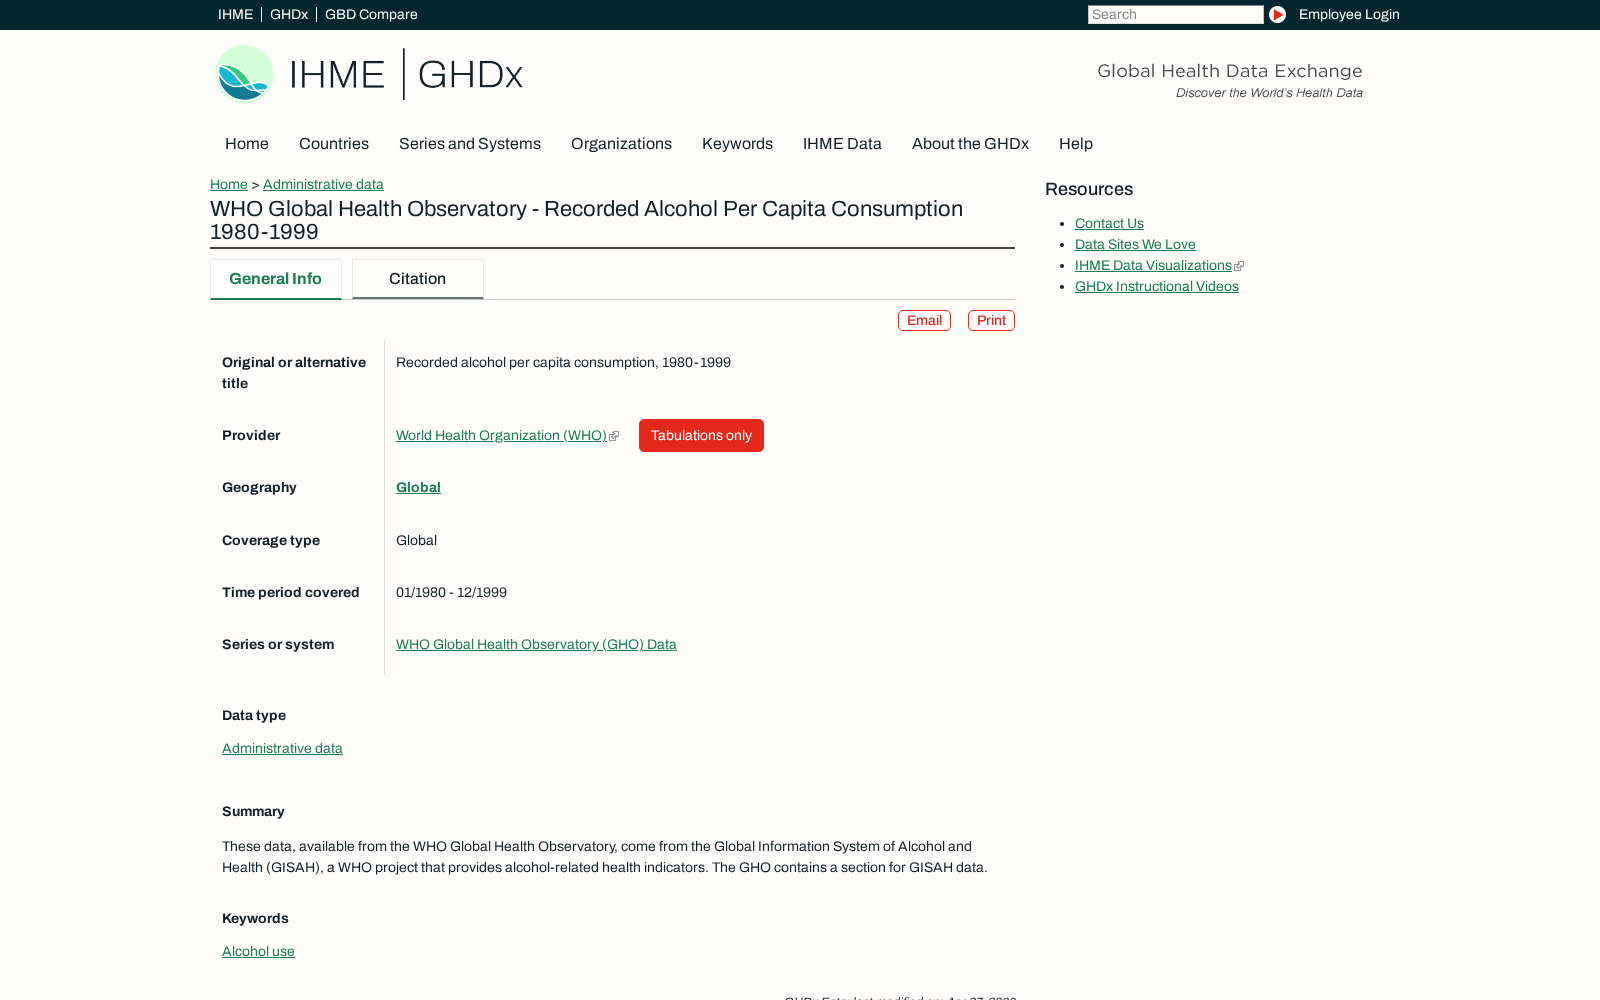Click the IHME globe logo icon
The height and width of the screenshot is (1000, 1600).
pyautogui.click(x=244, y=74)
